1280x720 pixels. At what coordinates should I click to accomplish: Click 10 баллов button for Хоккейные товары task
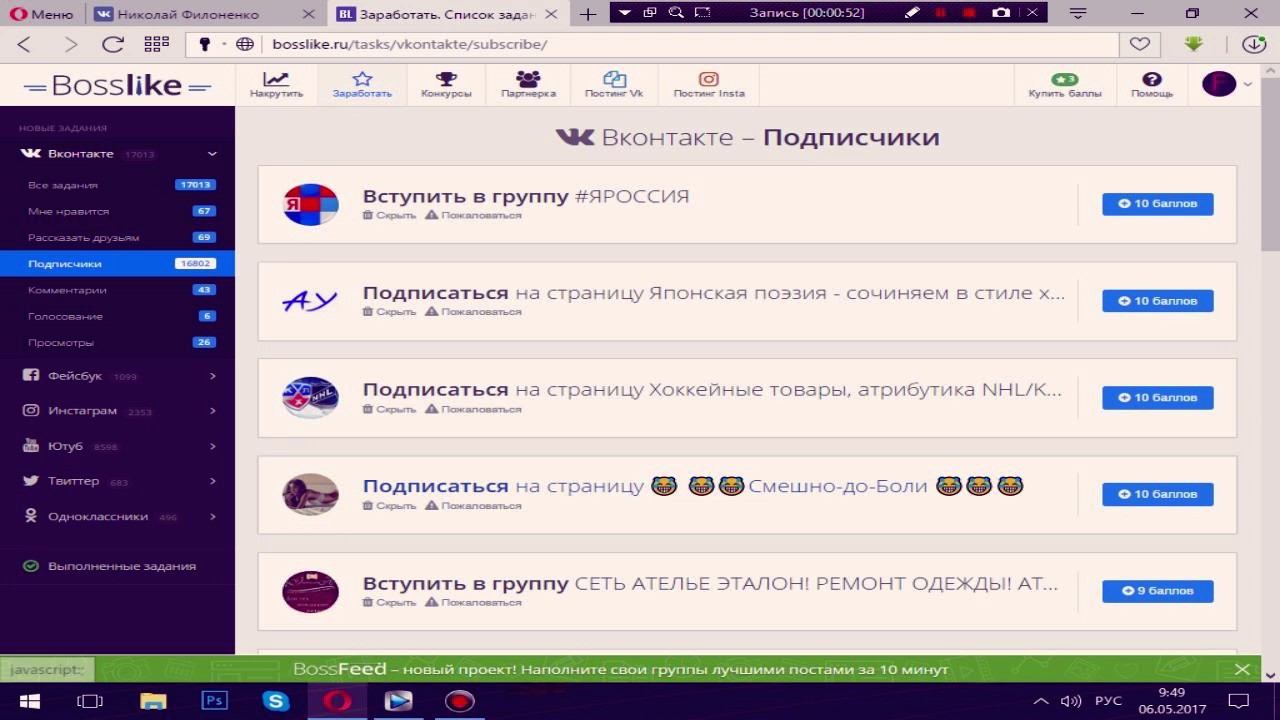click(1157, 398)
